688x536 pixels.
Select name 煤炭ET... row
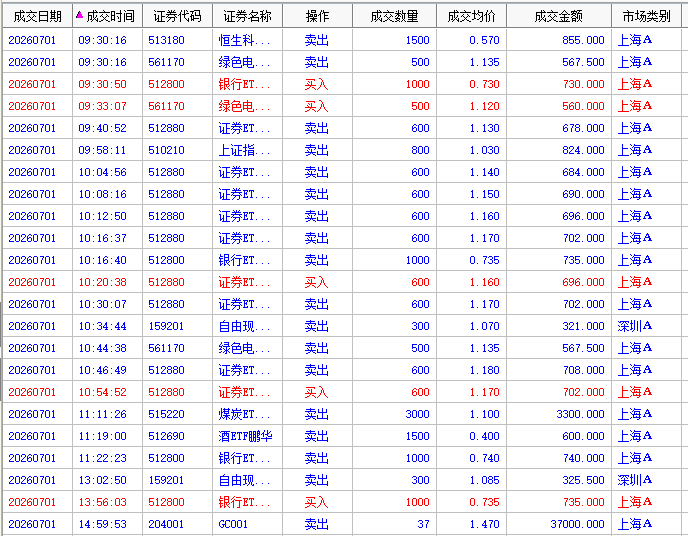(x=244, y=414)
